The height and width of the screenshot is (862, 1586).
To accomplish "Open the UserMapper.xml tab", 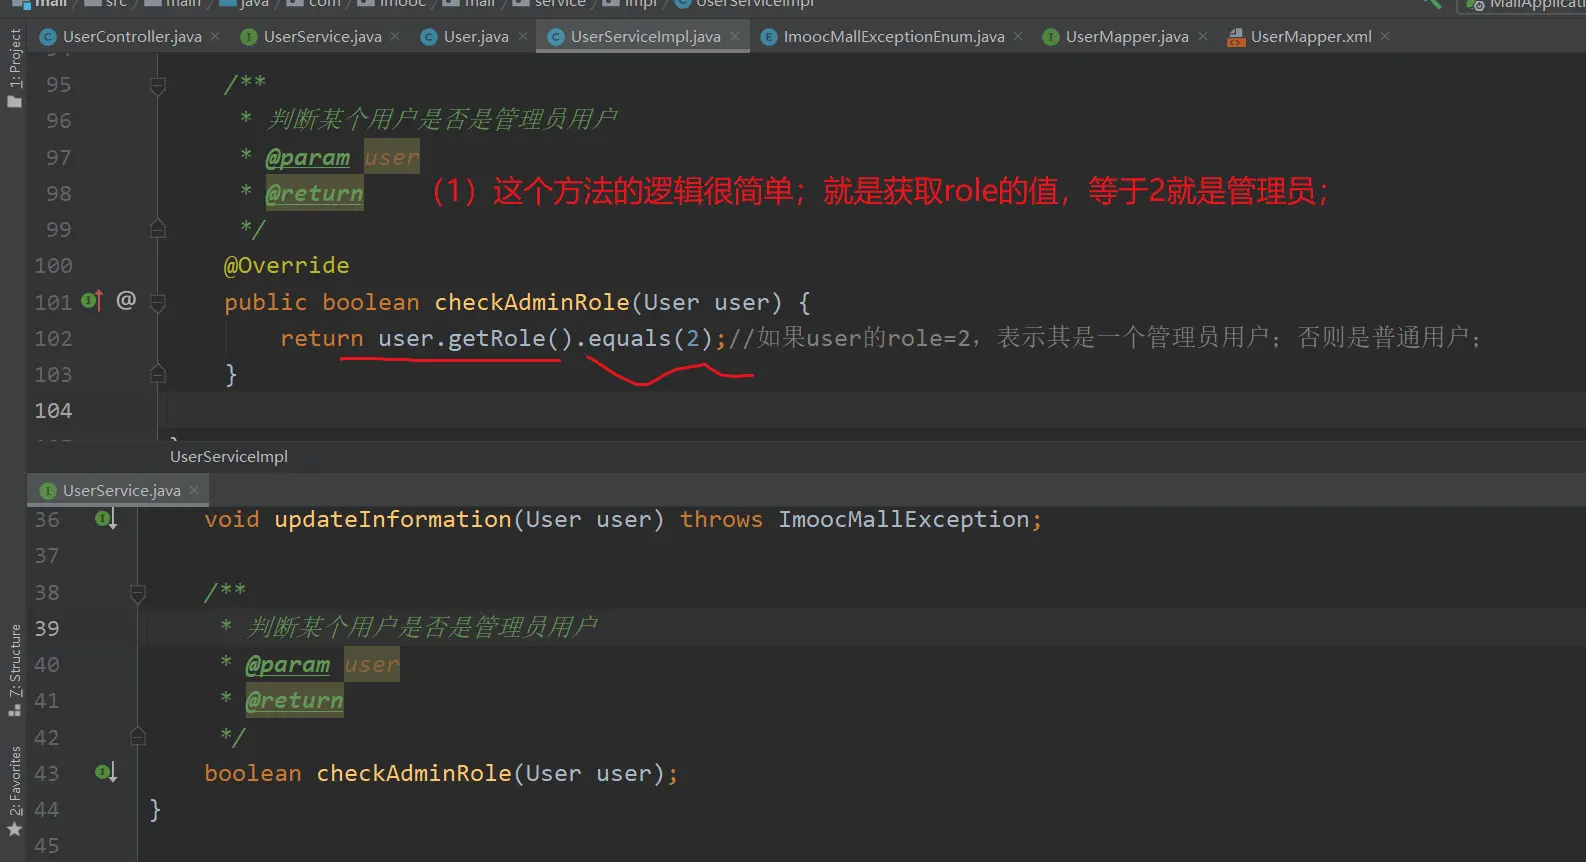I will [x=1311, y=37].
